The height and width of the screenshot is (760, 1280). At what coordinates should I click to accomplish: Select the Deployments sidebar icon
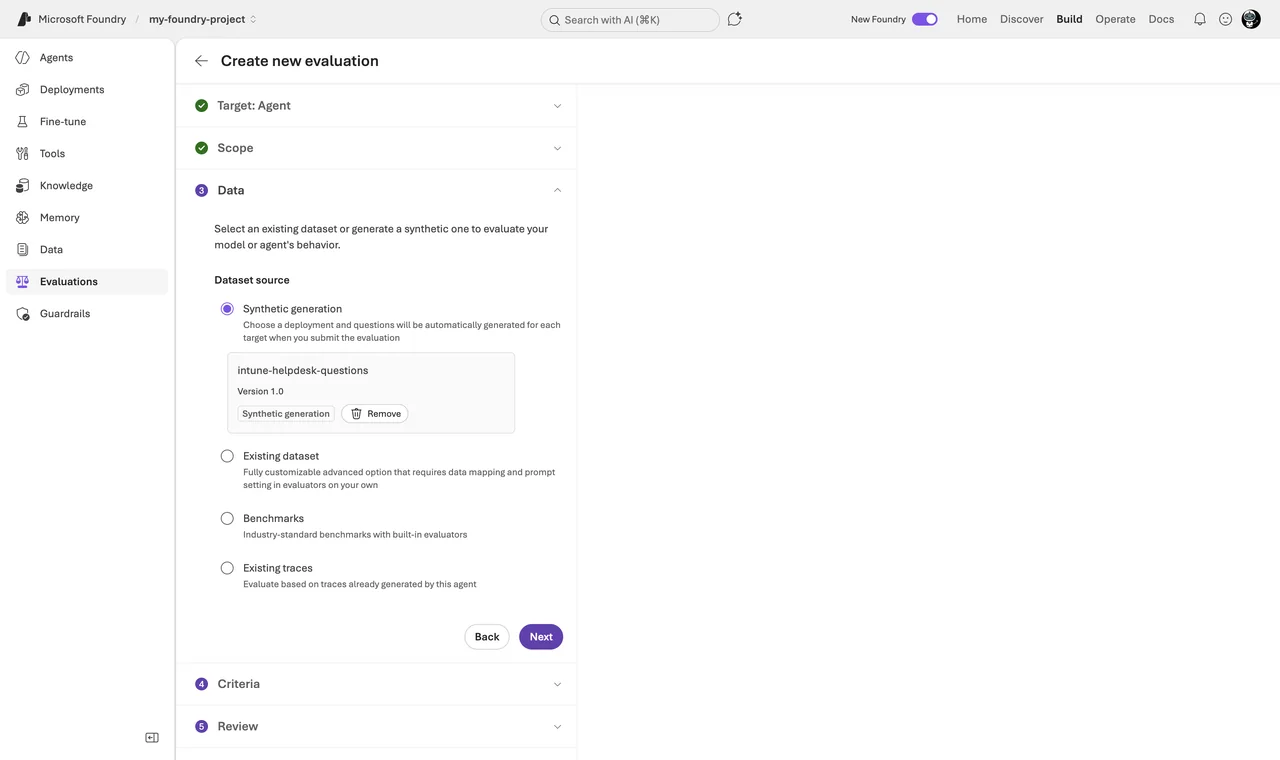tap(22, 90)
